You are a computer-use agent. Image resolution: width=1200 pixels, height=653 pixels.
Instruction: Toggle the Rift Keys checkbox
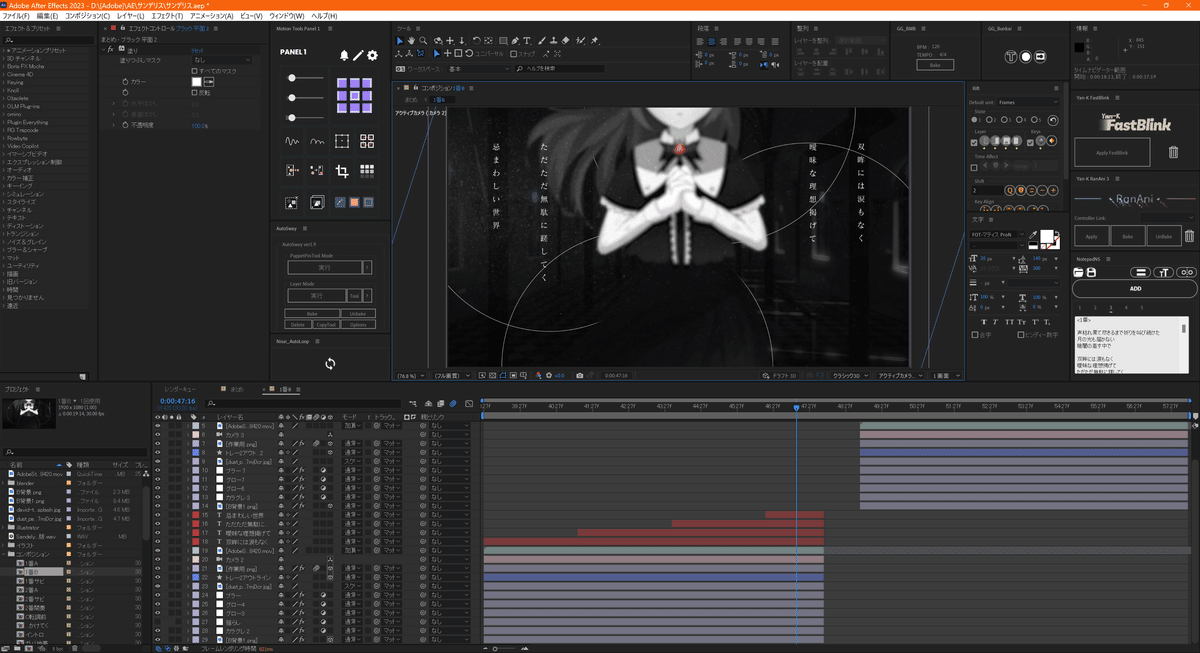pyautogui.click(x=1032, y=143)
